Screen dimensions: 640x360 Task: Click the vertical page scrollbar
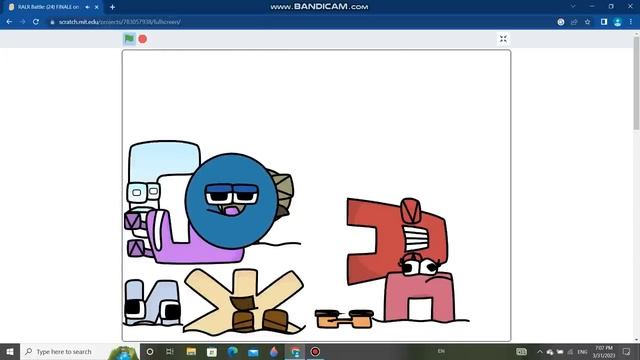click(x=636, y=84)
